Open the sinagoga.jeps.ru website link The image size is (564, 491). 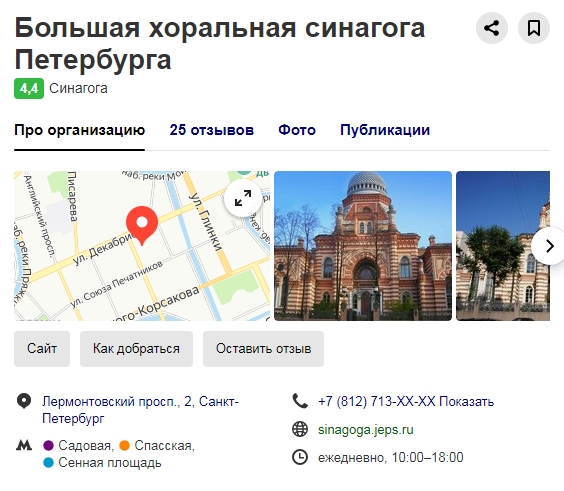pos(366,430)
